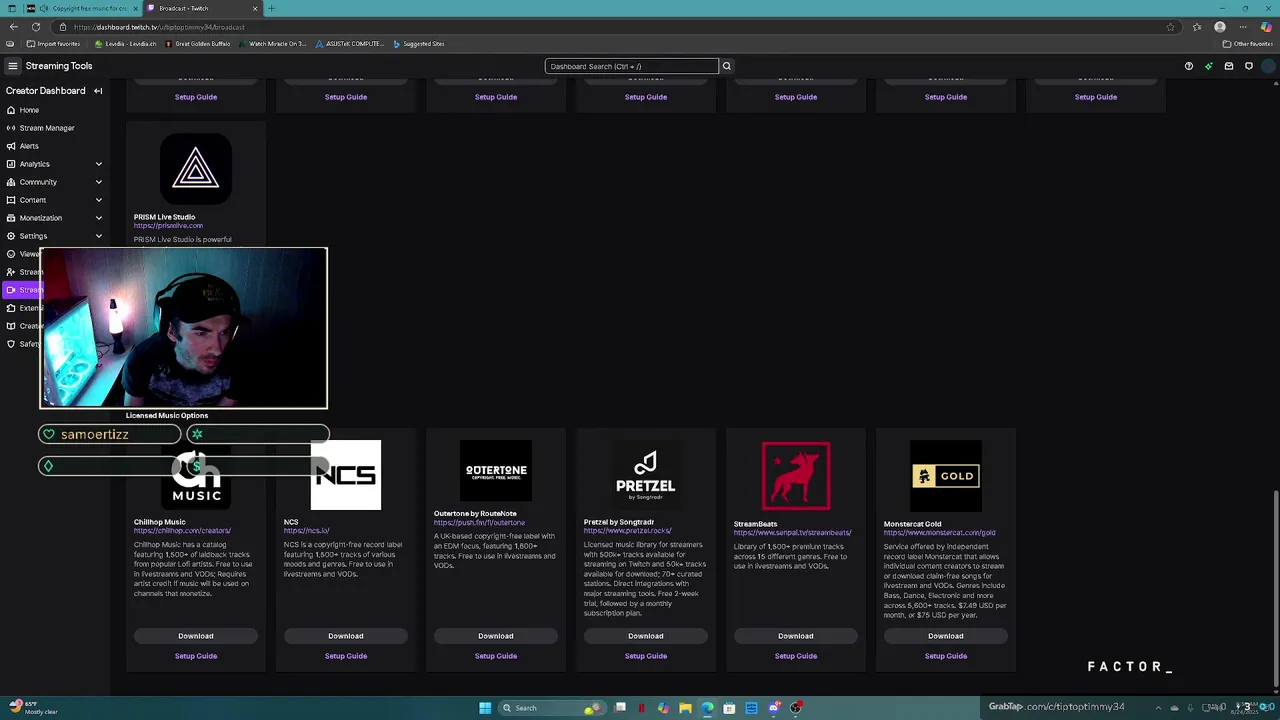Click the Pretzel by Songtradr logo
1280x720 pixels.
(x=646, y=475)
